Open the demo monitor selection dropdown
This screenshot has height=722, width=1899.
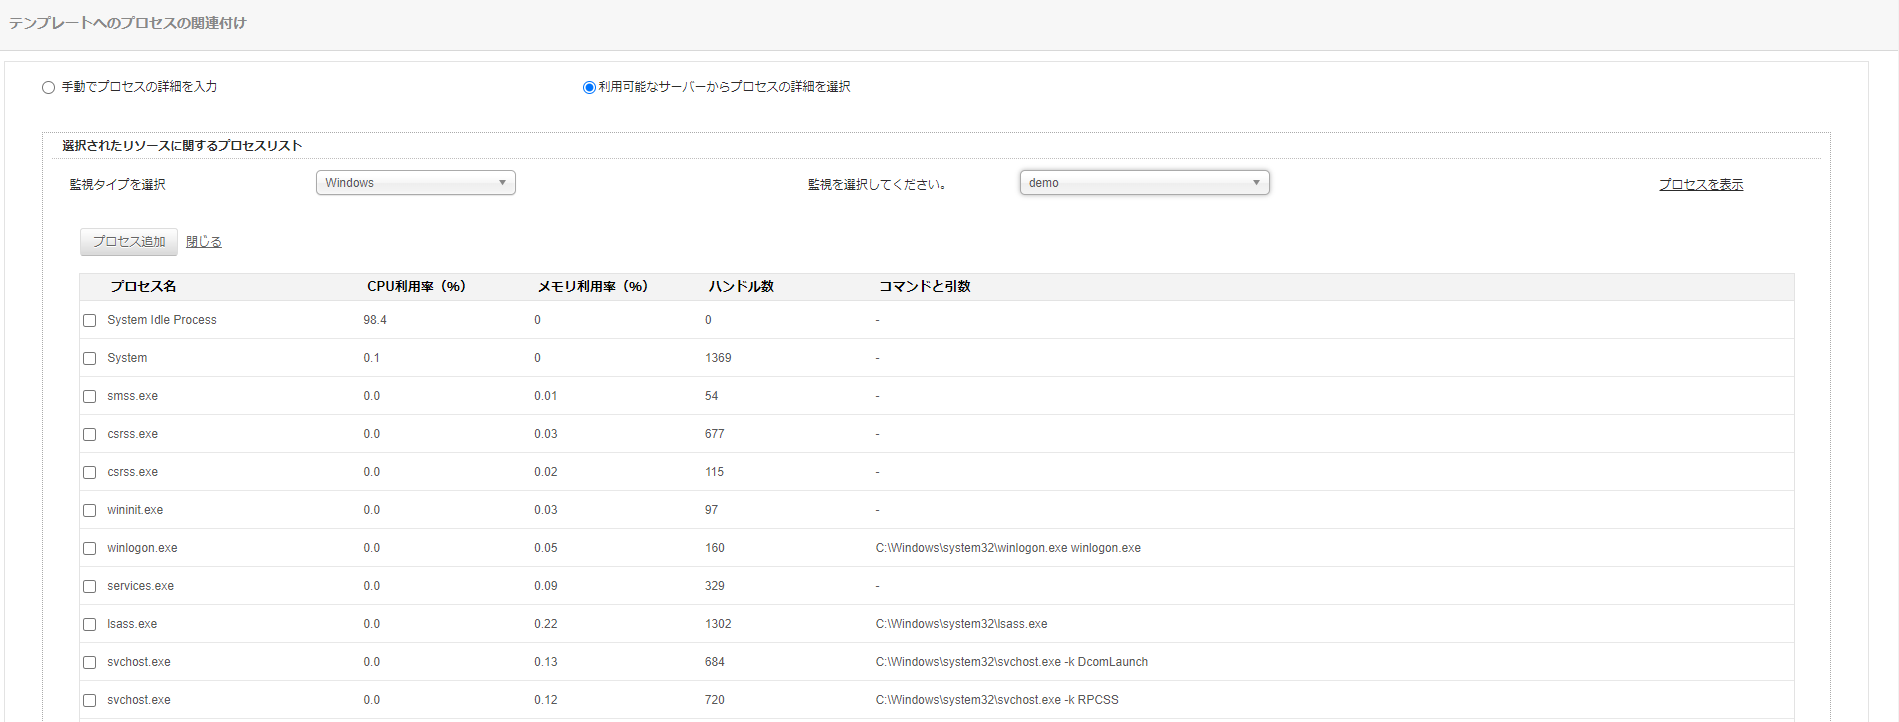[1144, 183]
